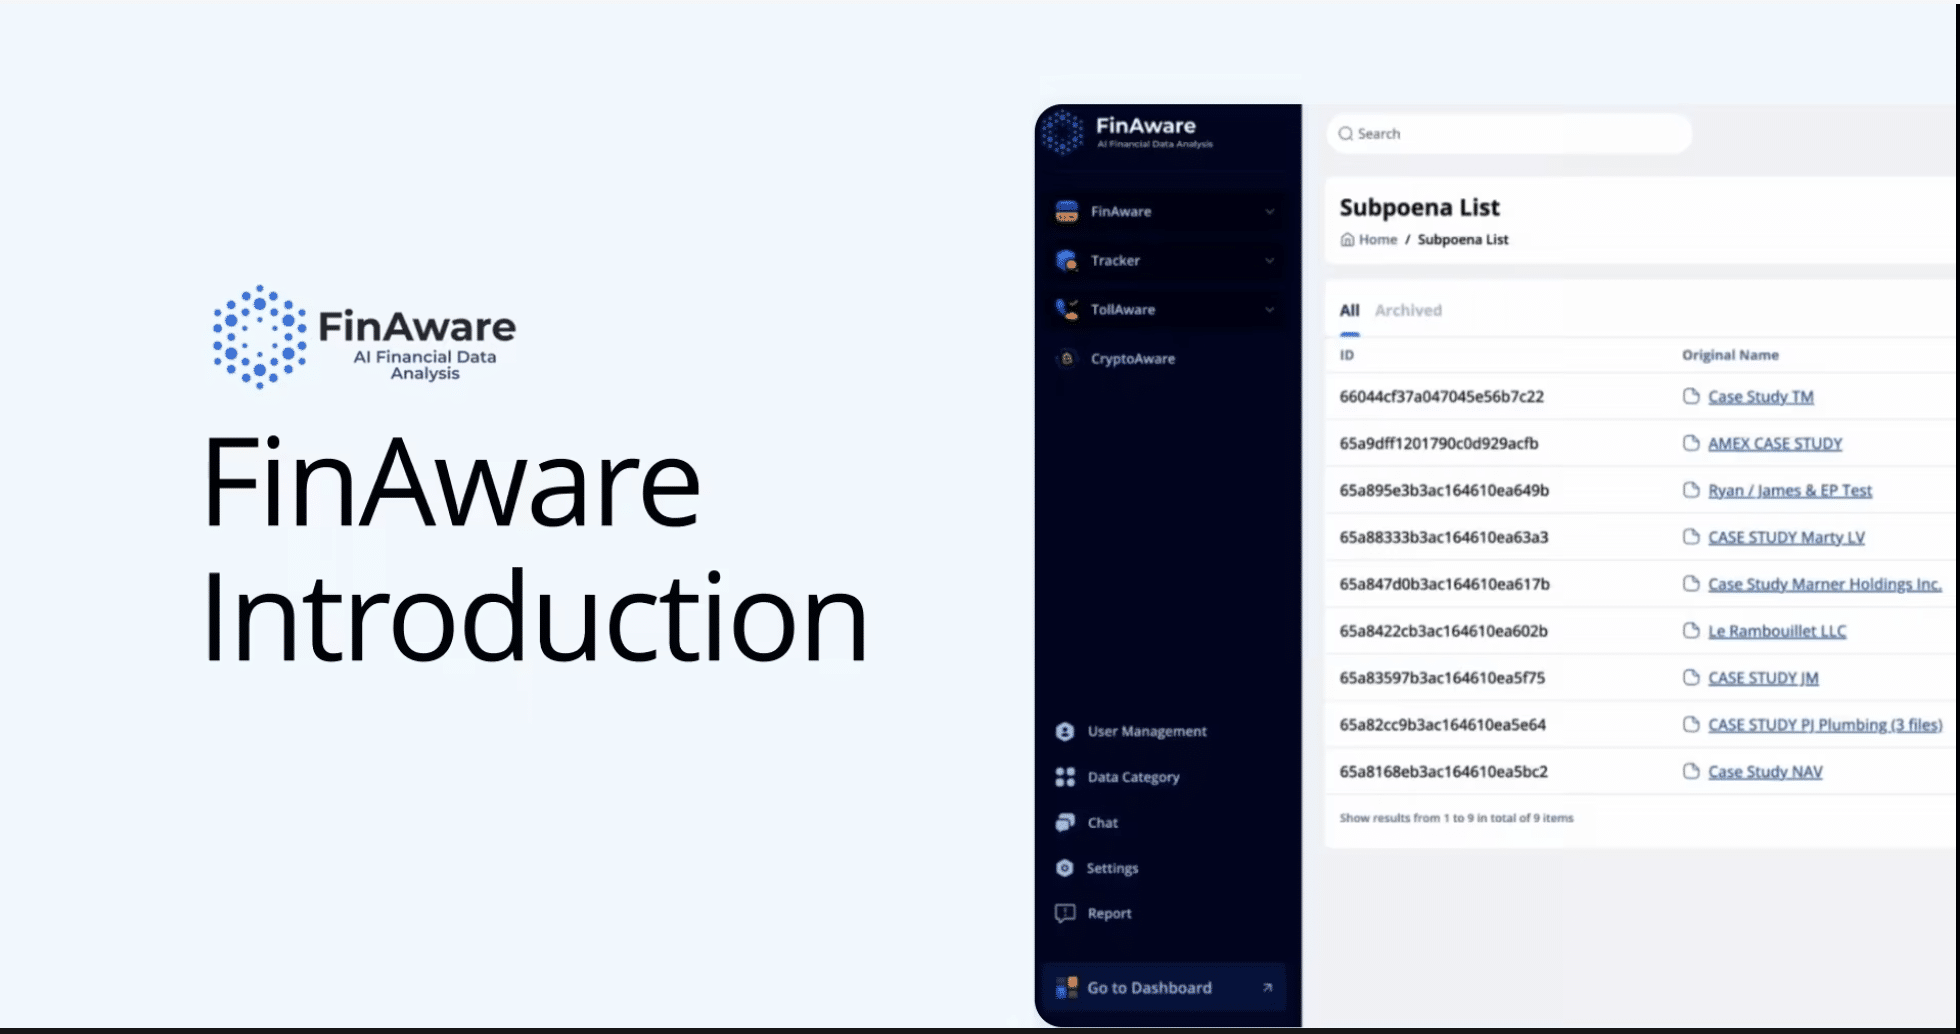Click the Settings gear icon
Image resolution: width=1960 pixels, height=1034 pixels.
pyautogui.click(x=1064, y=868)
